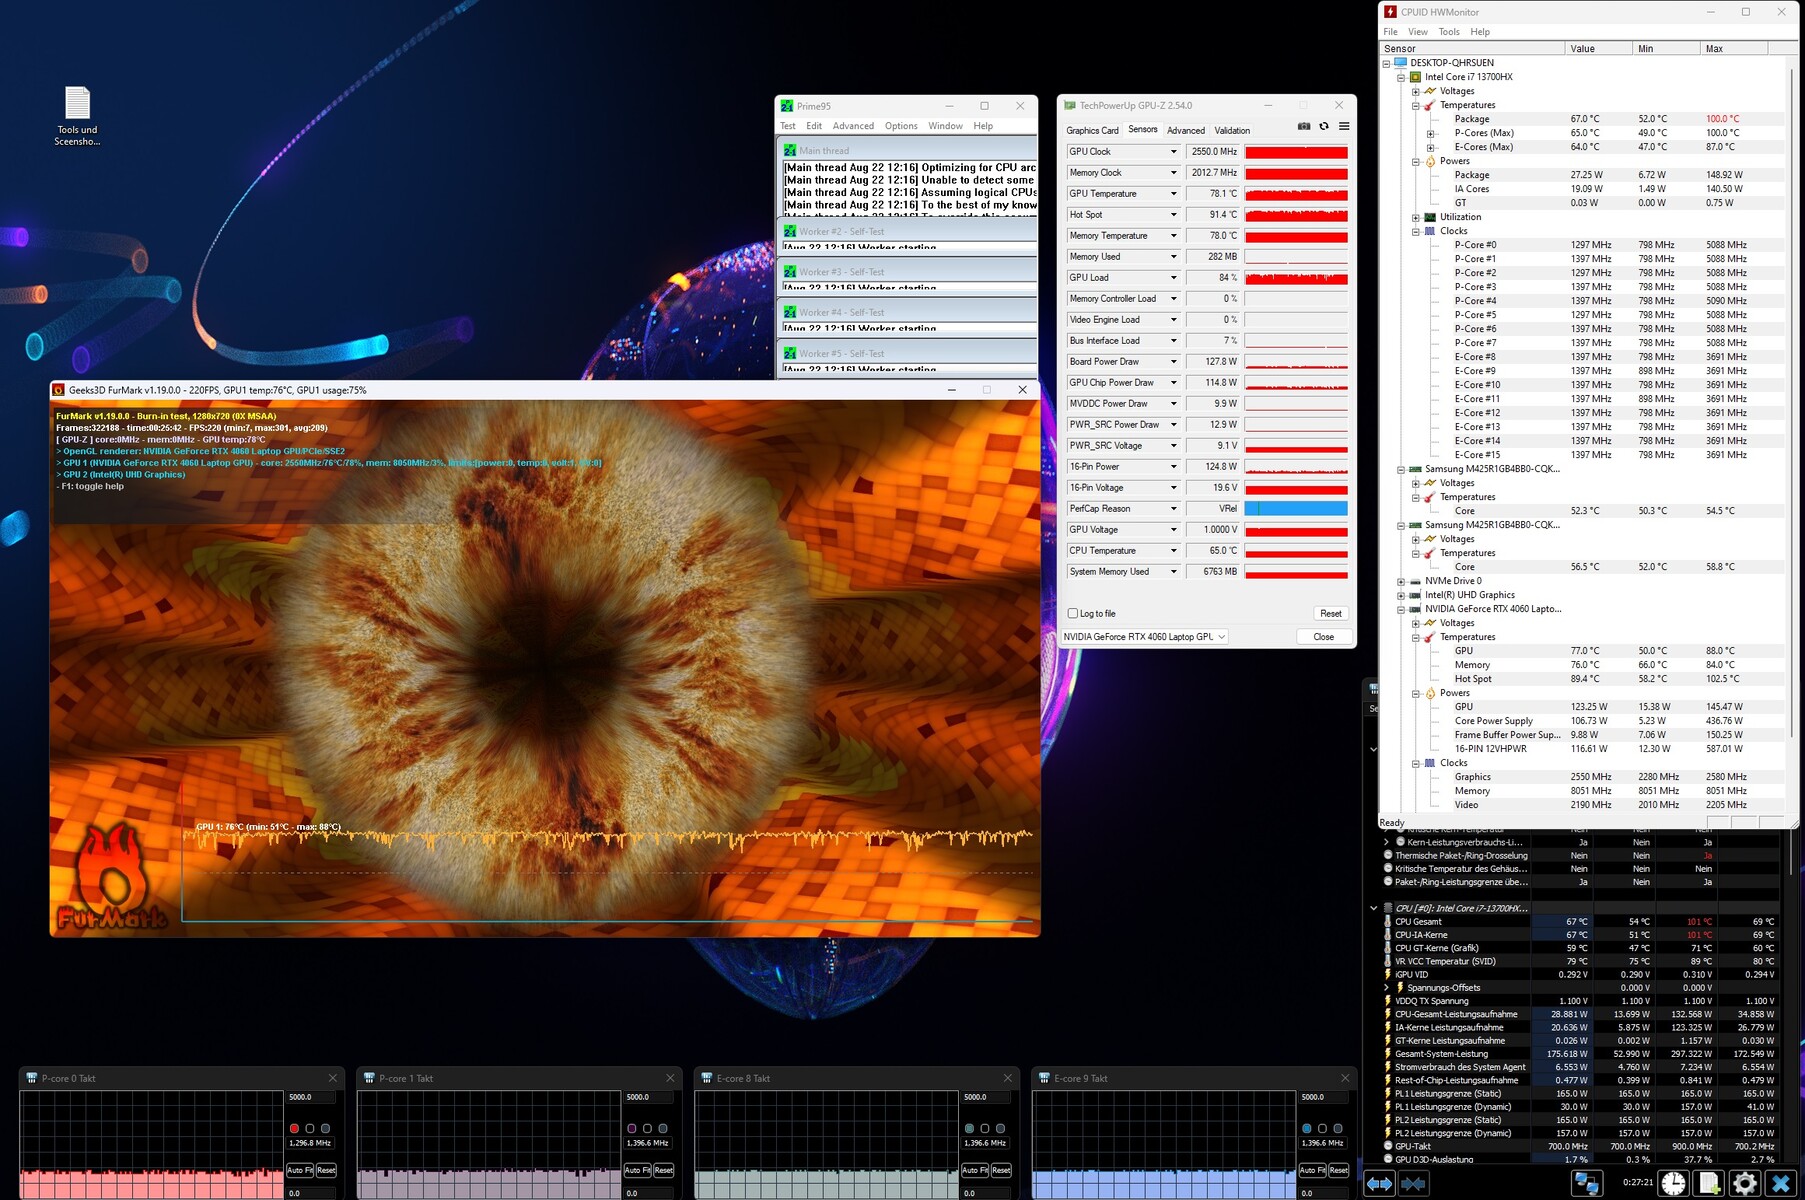Expand the NVMe Drive 0 node

[x=1401, y=581]
